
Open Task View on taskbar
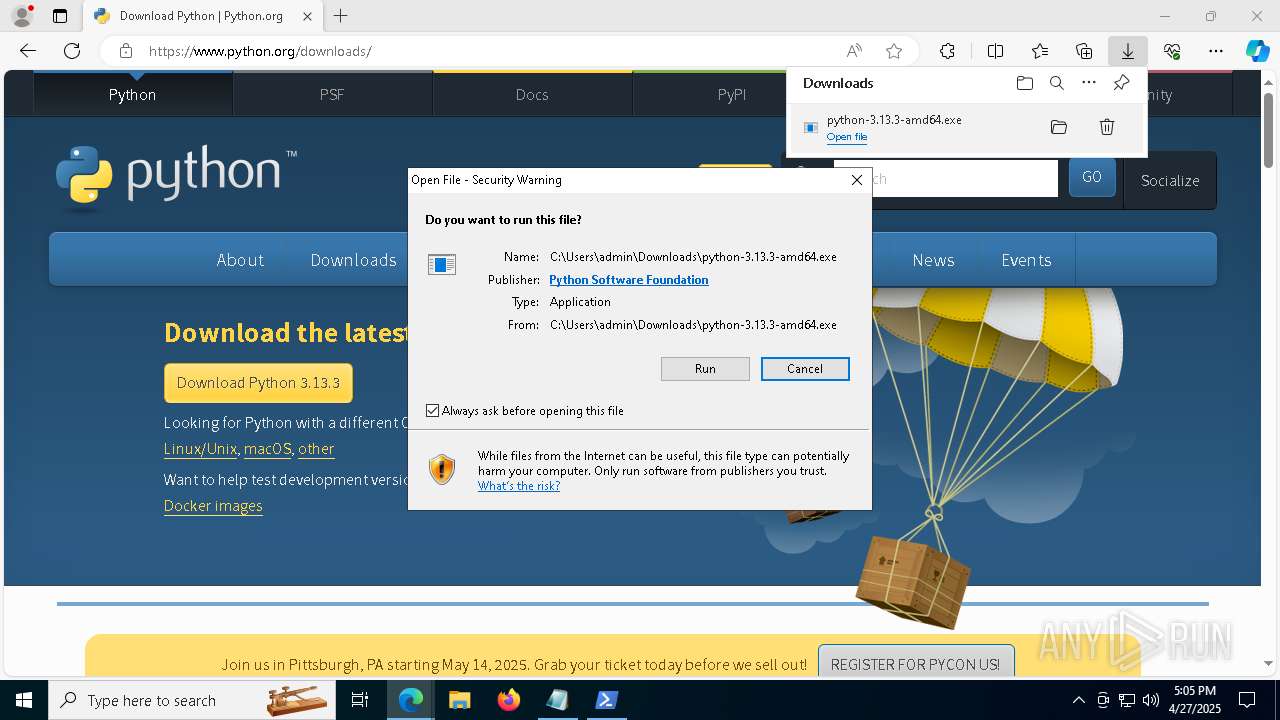pyautogui.click(x=360, y=700)
